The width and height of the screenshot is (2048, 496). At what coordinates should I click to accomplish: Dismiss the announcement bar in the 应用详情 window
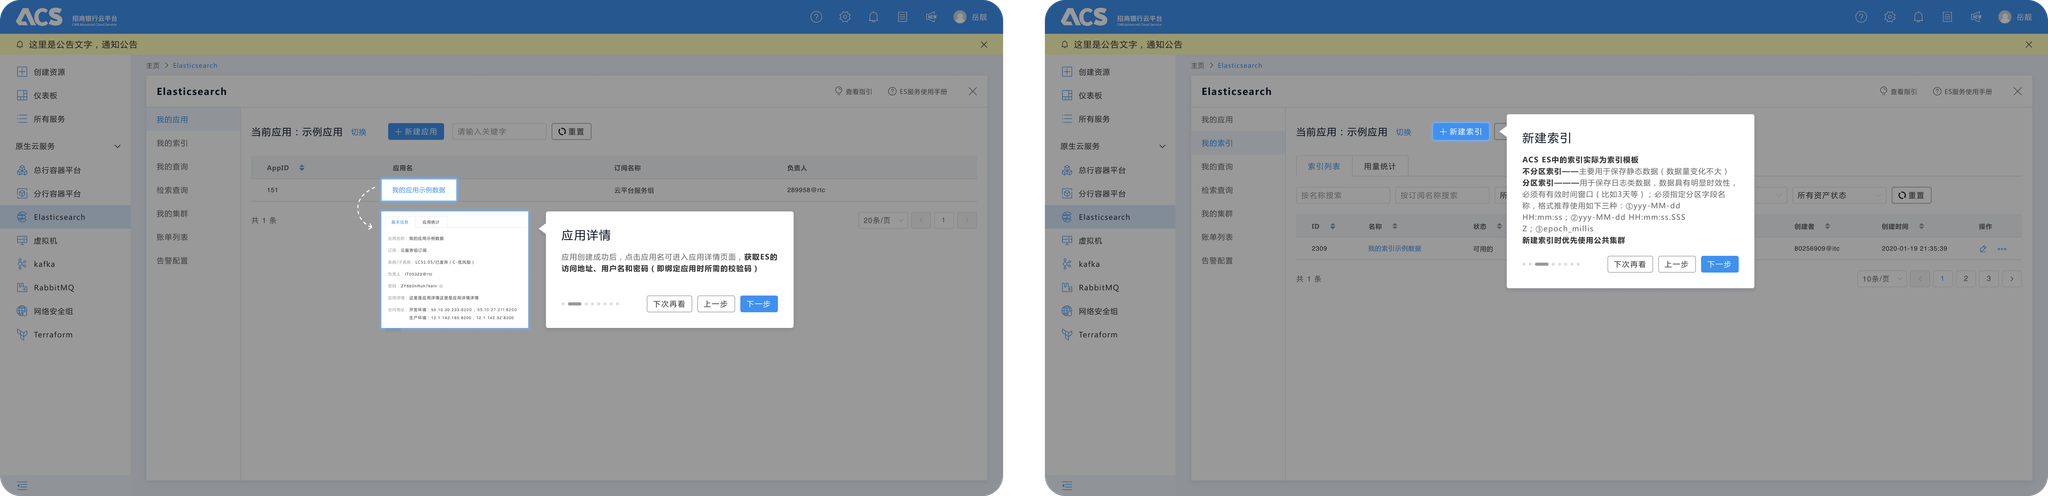pos(984,44)
